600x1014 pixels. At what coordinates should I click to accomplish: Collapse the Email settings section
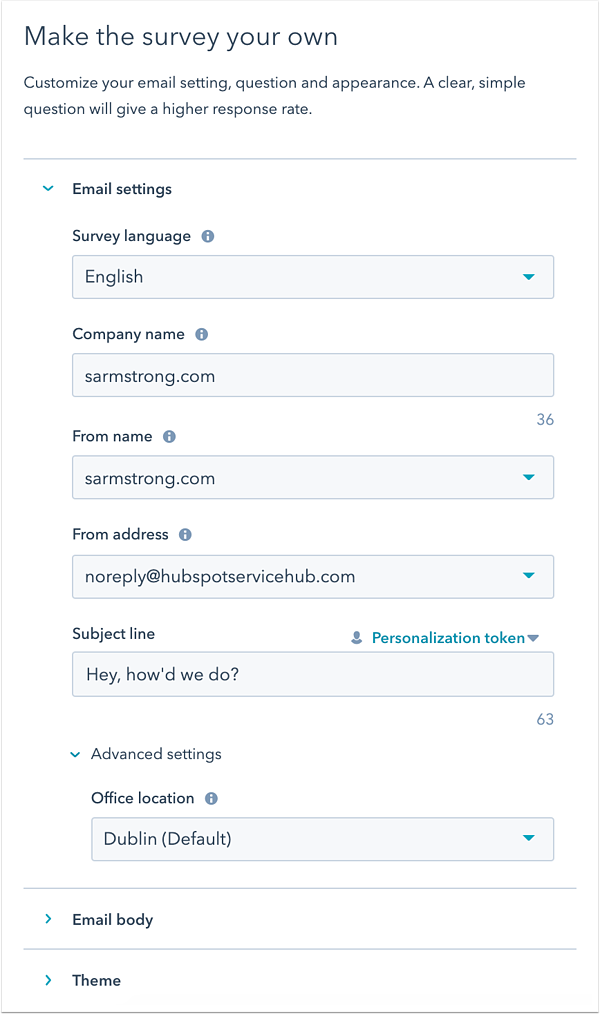coord(47,188)
